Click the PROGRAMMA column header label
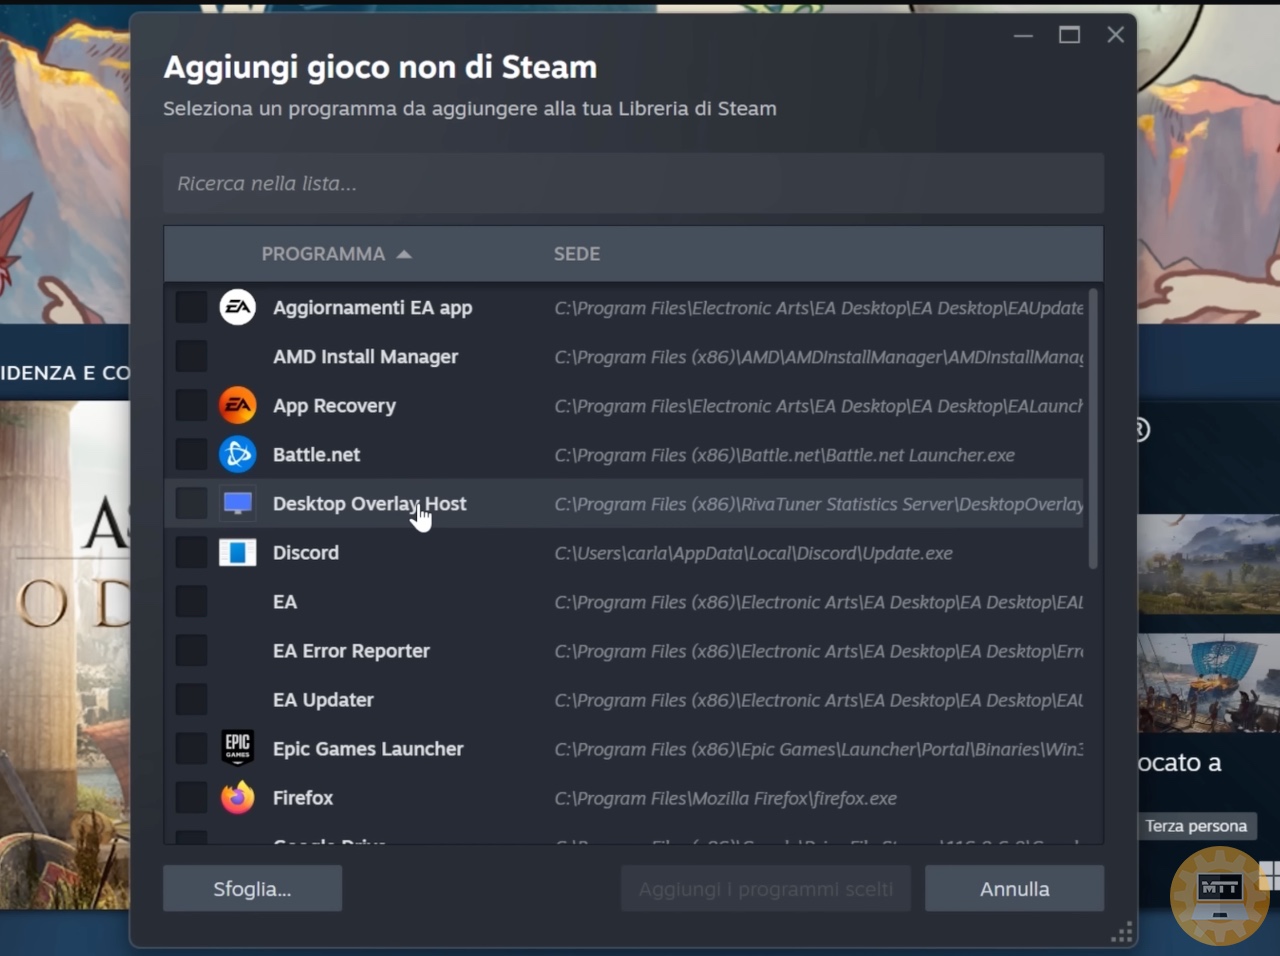1280x956 pixels. [322, 254]
